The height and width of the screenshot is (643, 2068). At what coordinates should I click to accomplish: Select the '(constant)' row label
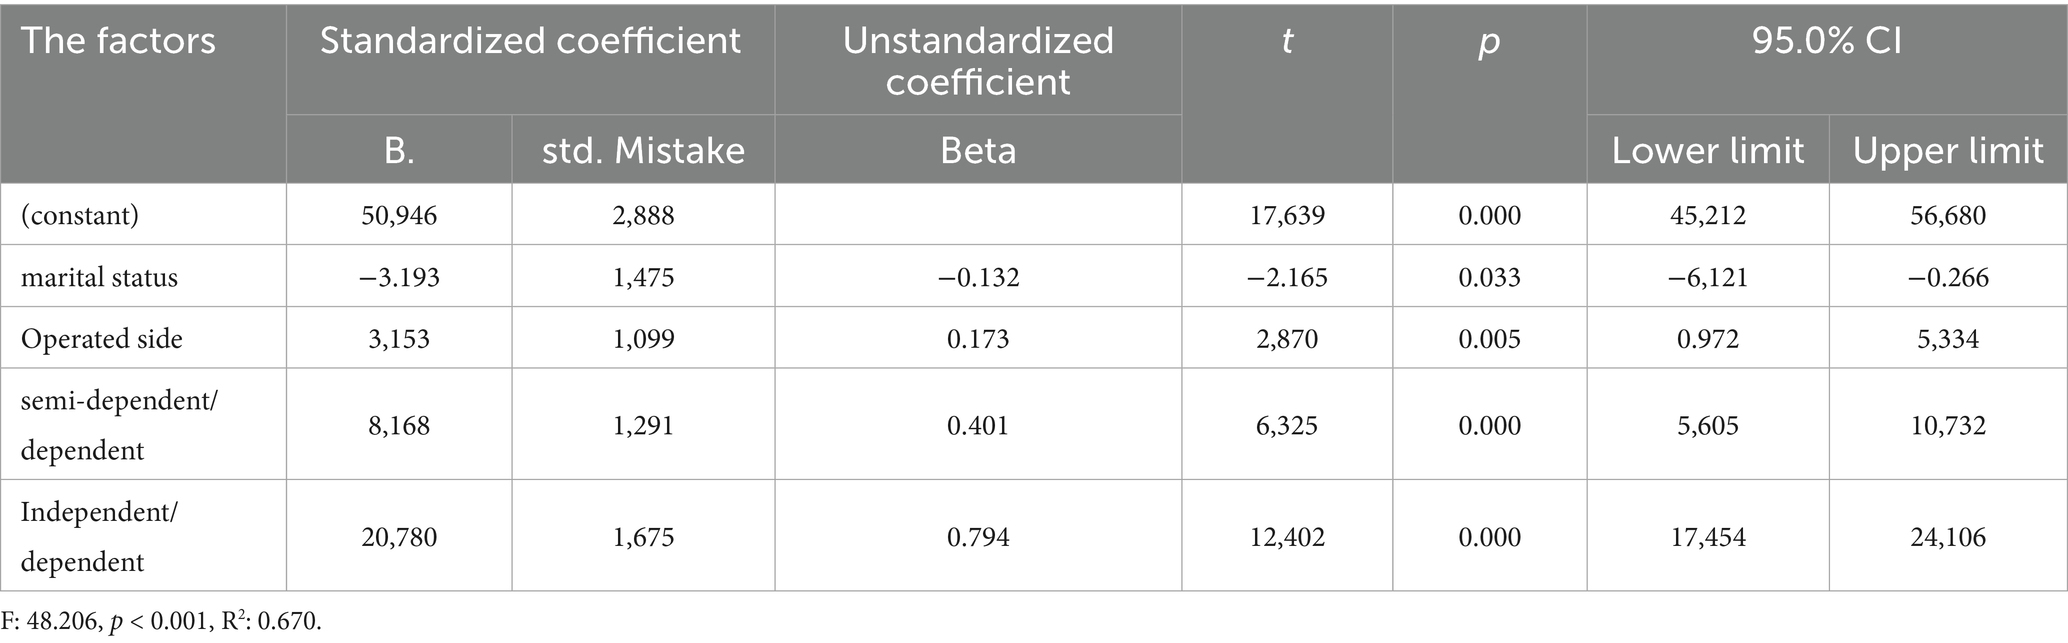click(80, 215)
